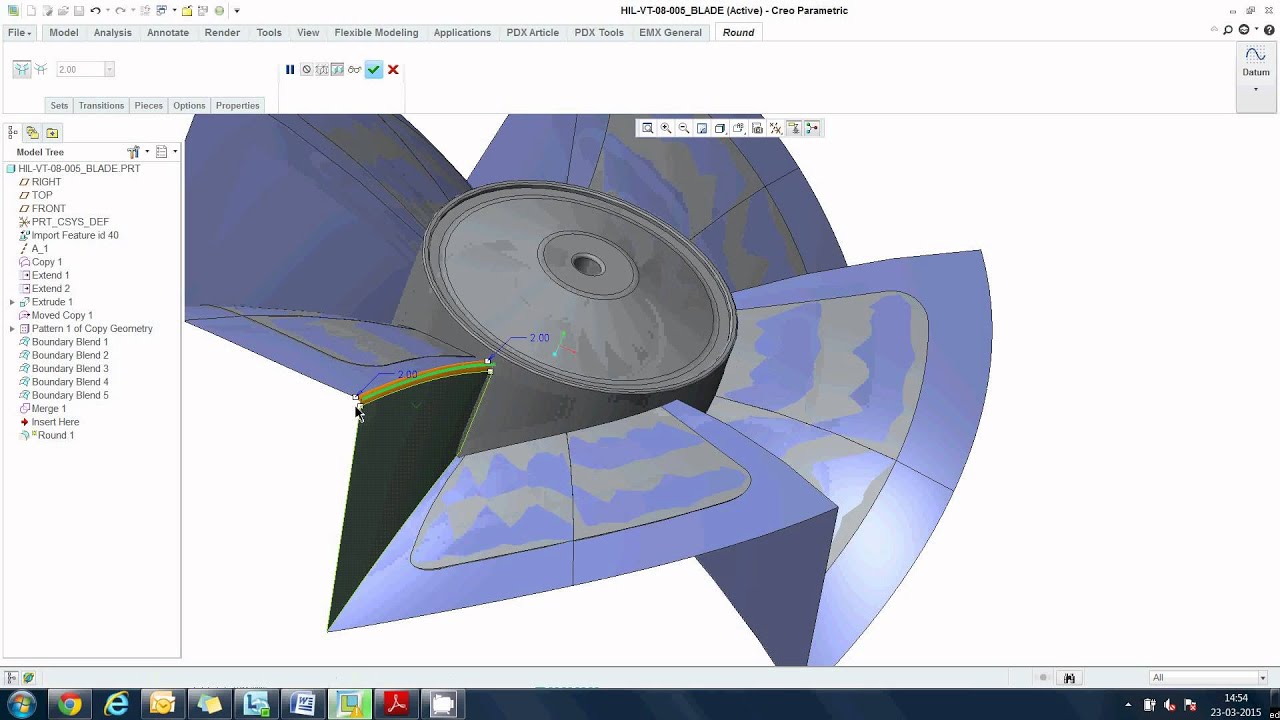
Task: Accept the round with the green checkmark
Action: pos(373,70)
